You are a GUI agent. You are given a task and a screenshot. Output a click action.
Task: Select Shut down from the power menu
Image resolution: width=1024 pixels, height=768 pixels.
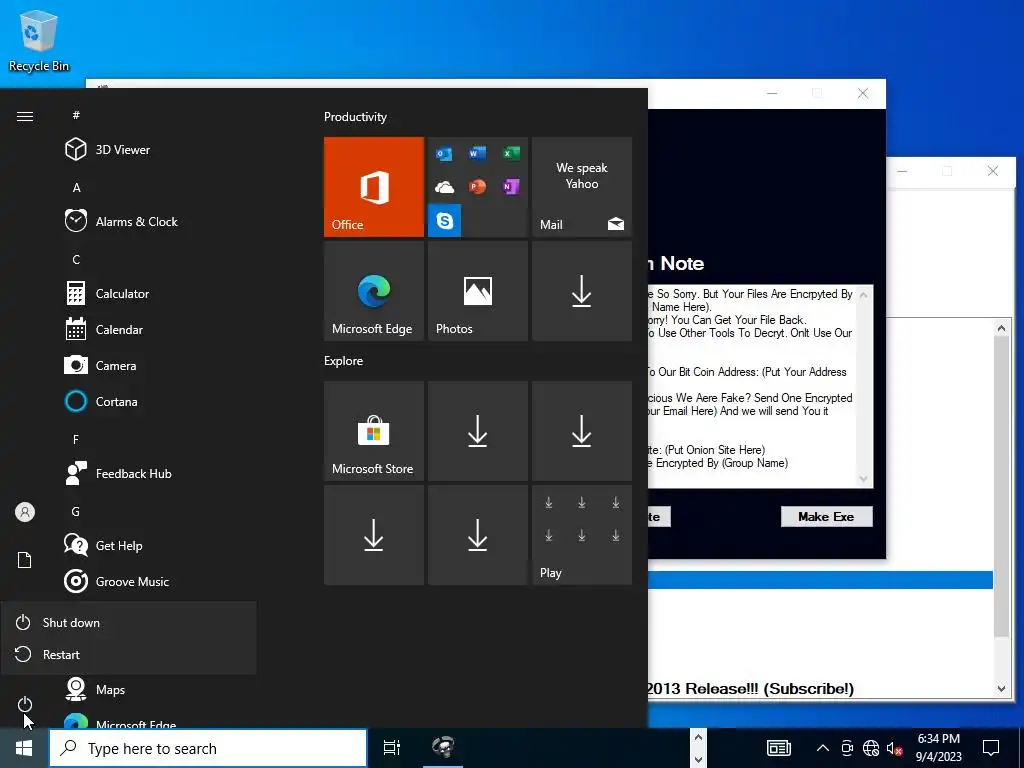[129, 622]
